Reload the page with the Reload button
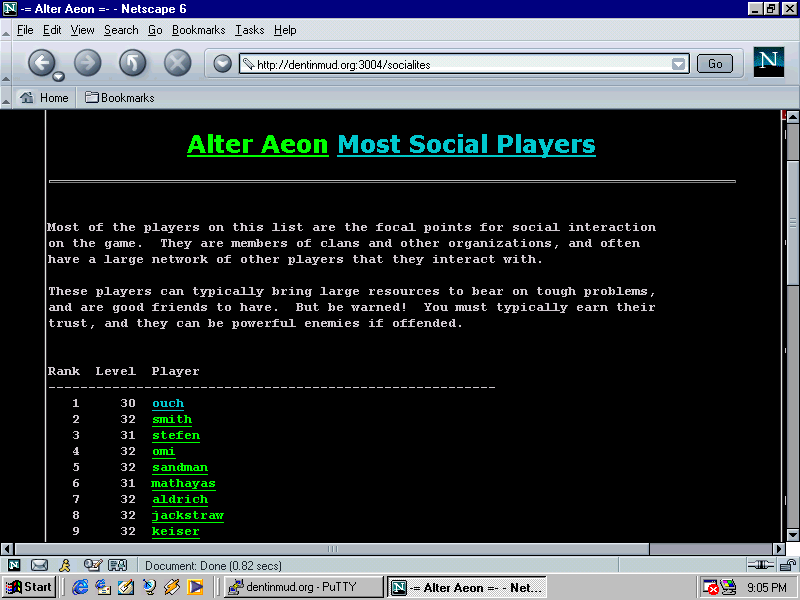Viewport: 800px width, 600px height. (132, 63)
